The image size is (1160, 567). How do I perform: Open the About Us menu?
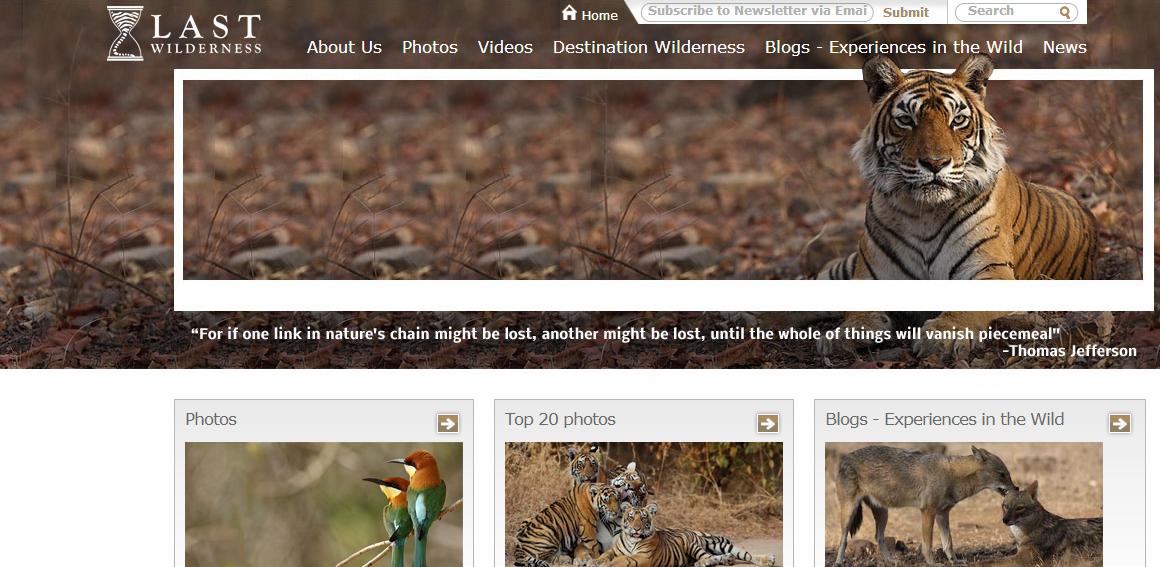tap(344, 47)
